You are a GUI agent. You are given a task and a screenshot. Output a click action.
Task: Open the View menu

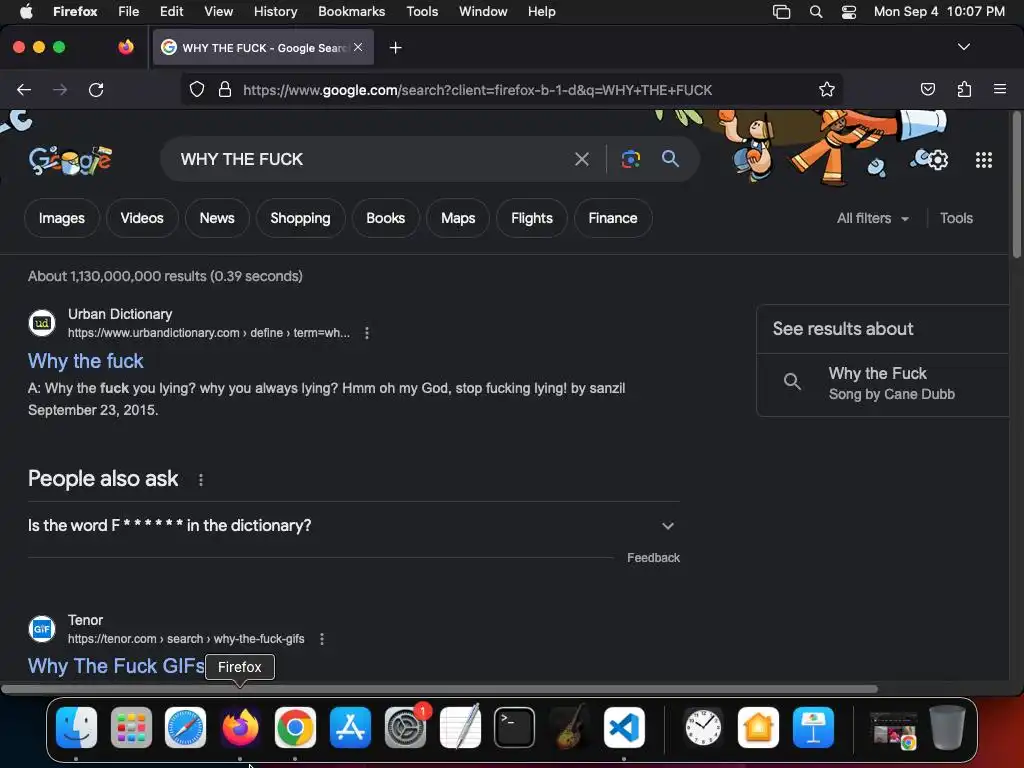(218, 12)
